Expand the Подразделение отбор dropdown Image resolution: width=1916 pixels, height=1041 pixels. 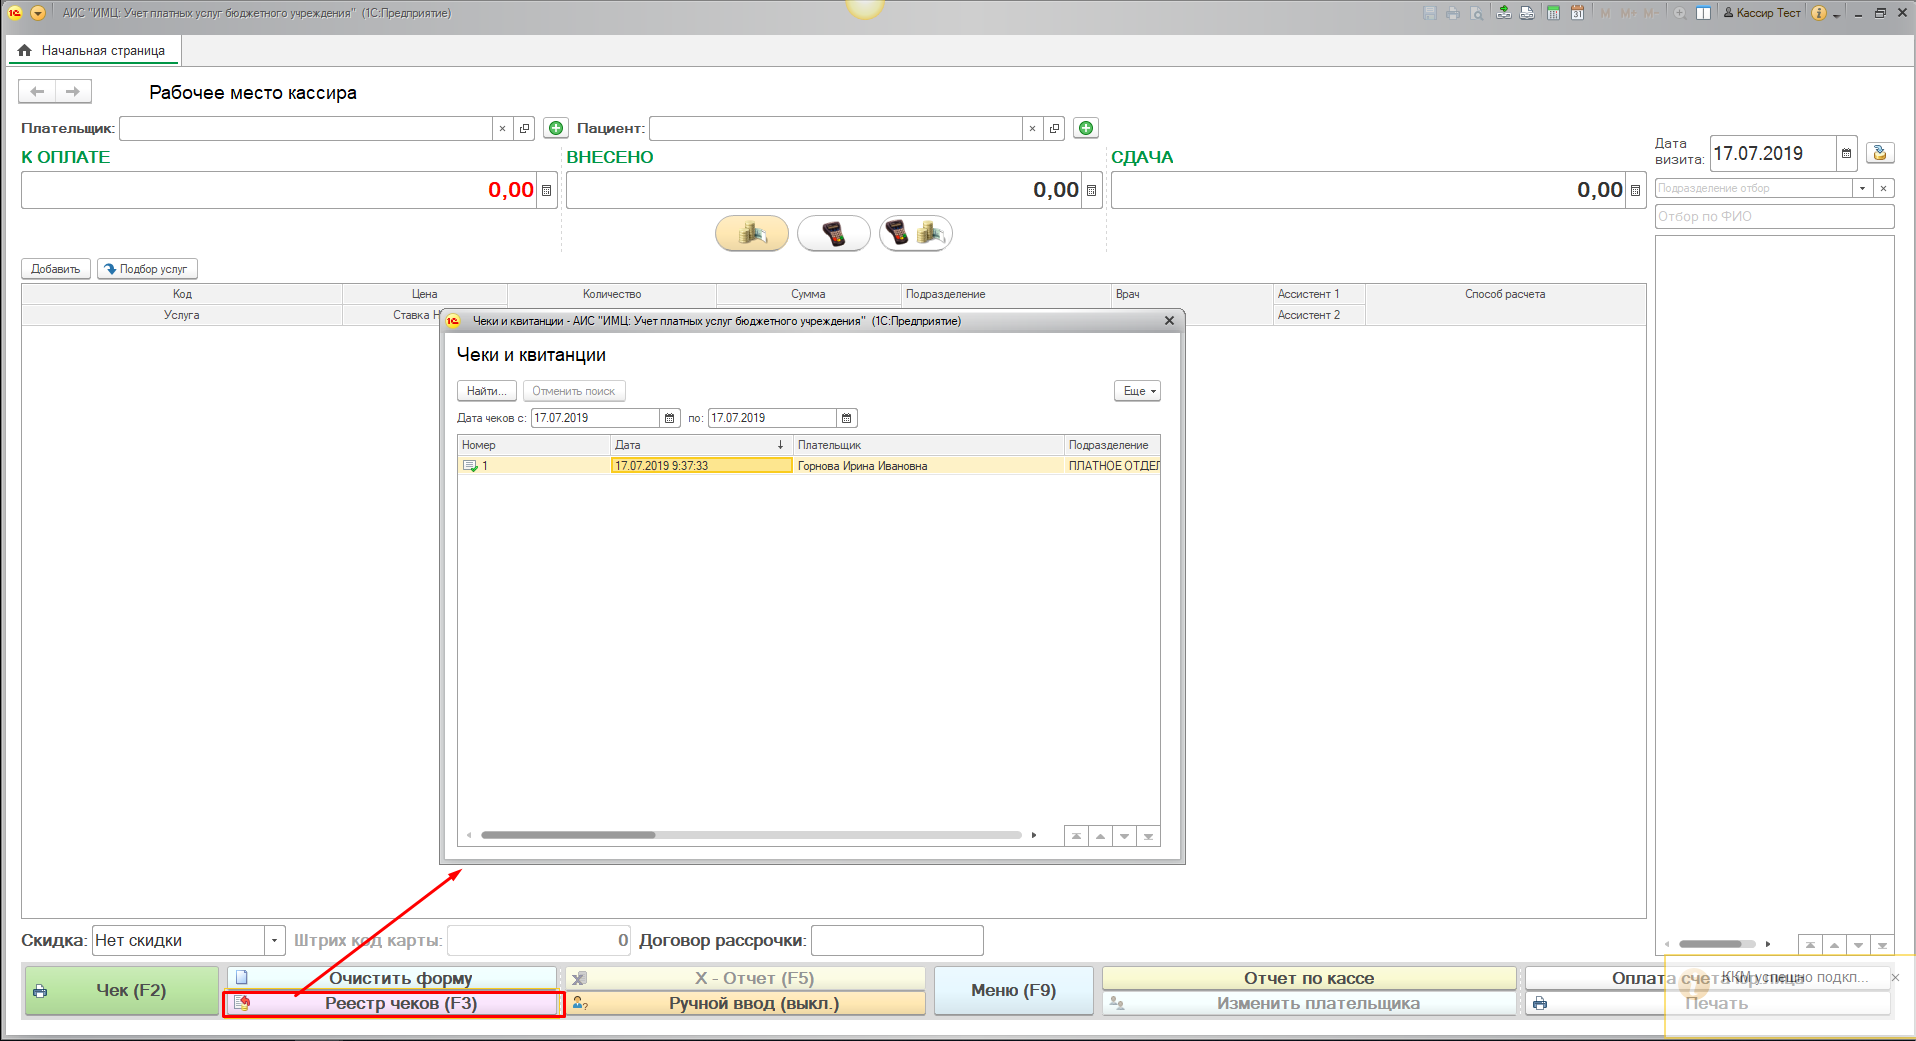[1862, 188]
